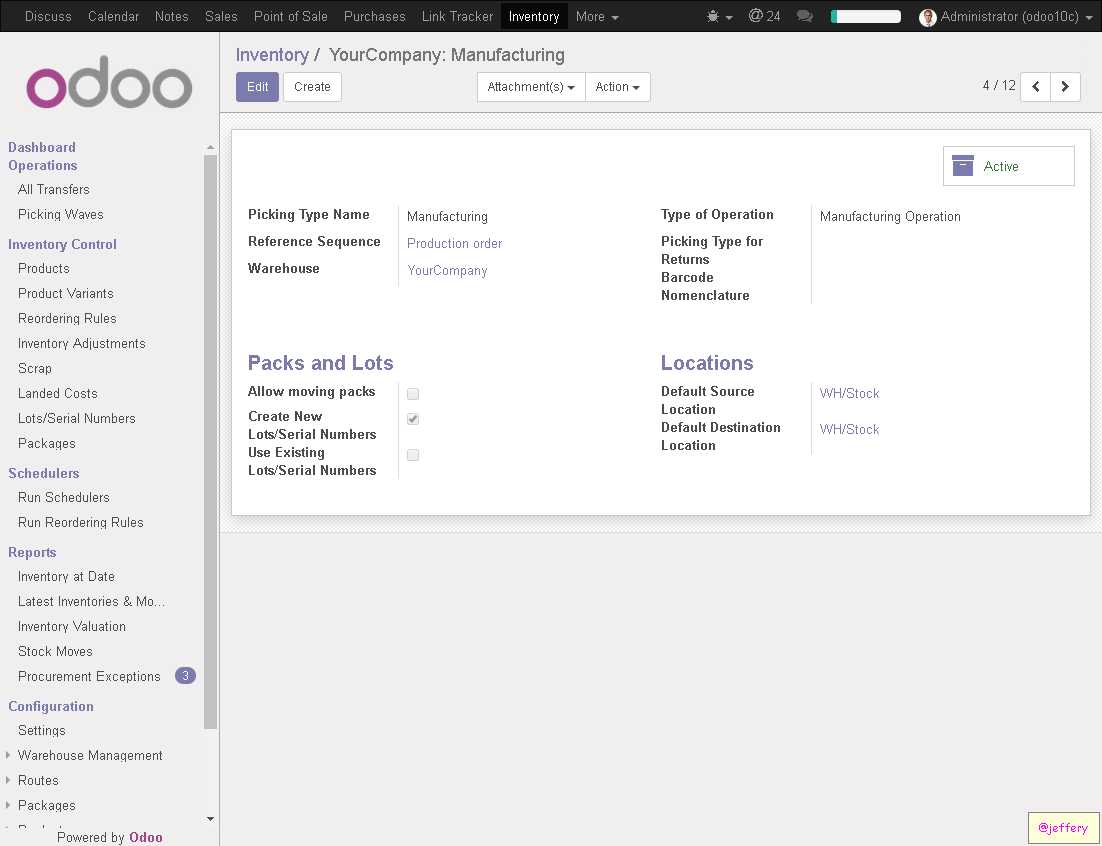Image resolution: width=1102 pixels, height=846 pixels.
Task: Open Inventory at Date report
Action: pos(66,576)
